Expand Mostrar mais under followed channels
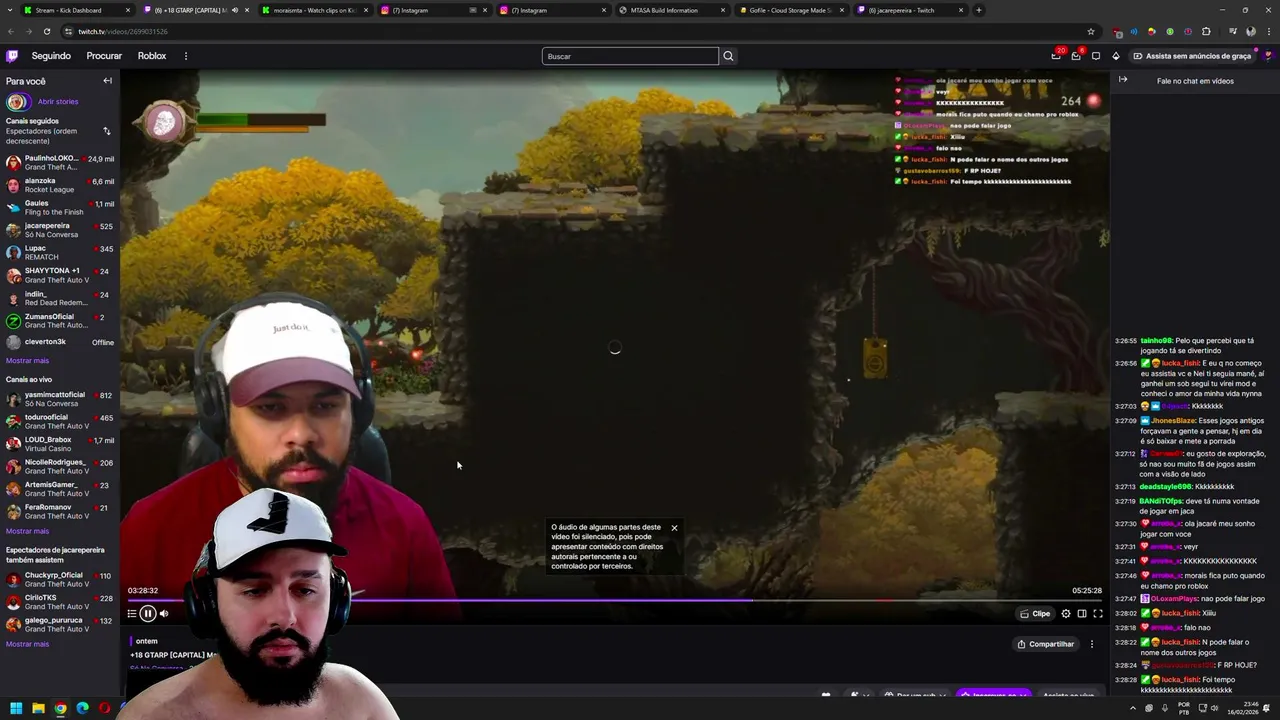The image size is (1280, 720). 27,361
